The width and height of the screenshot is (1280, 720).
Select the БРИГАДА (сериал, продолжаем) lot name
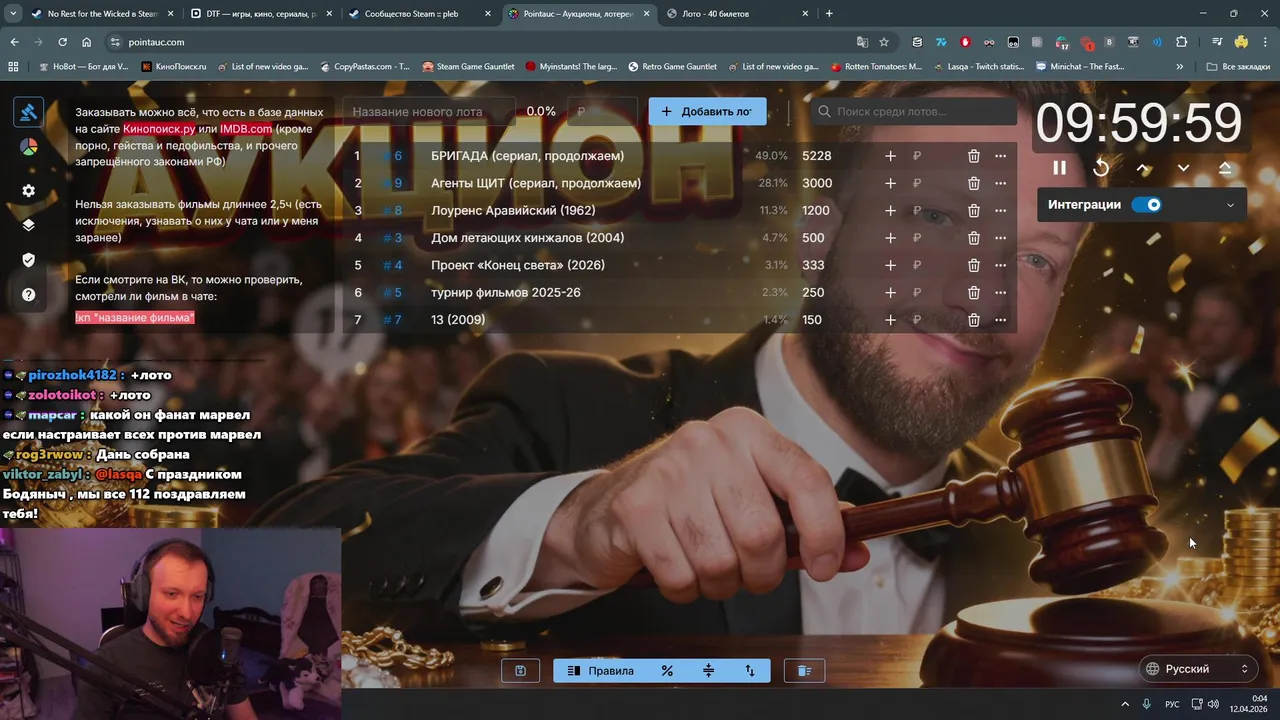[527, 156]
